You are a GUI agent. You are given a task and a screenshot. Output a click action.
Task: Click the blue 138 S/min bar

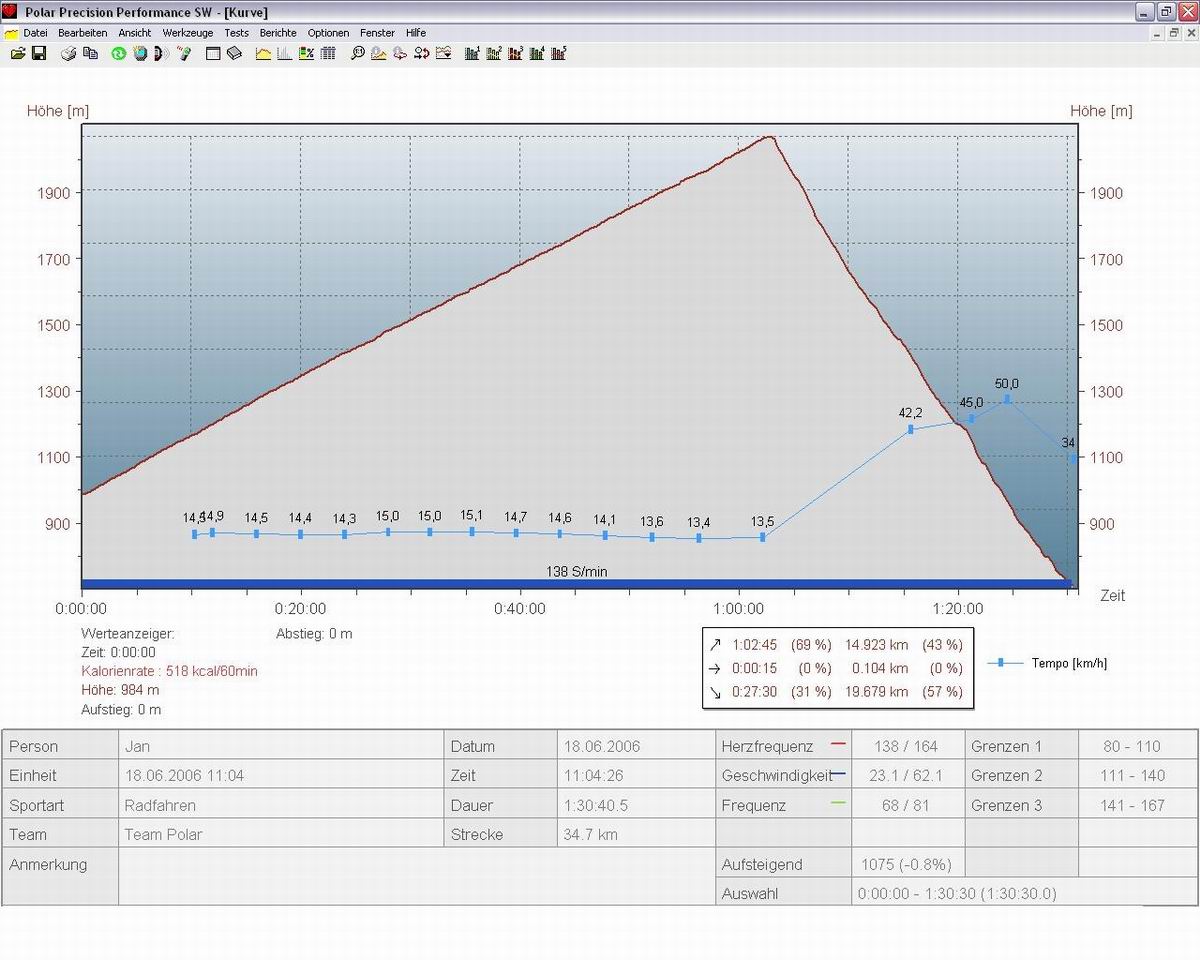pyautogui.click(x=576, y=583)
